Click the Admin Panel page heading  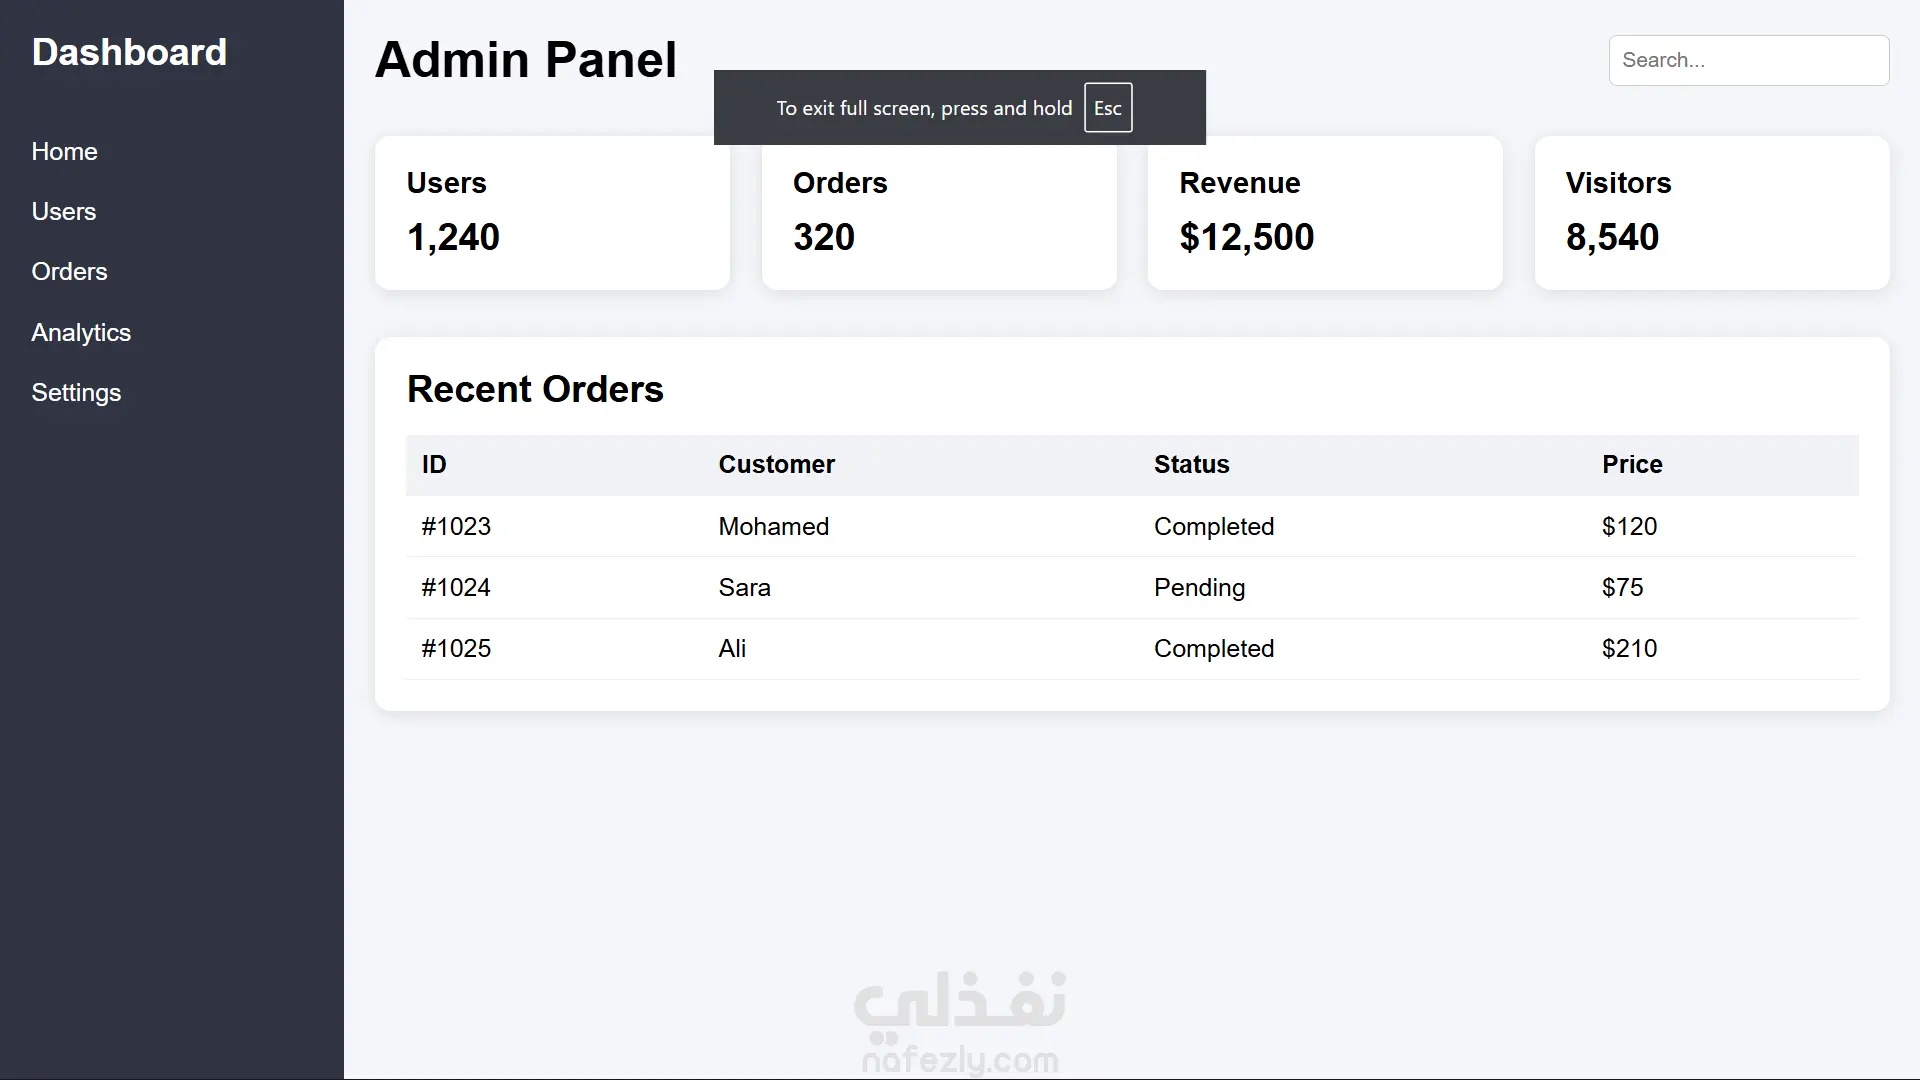pyautogui.click(x=526, y=60)
